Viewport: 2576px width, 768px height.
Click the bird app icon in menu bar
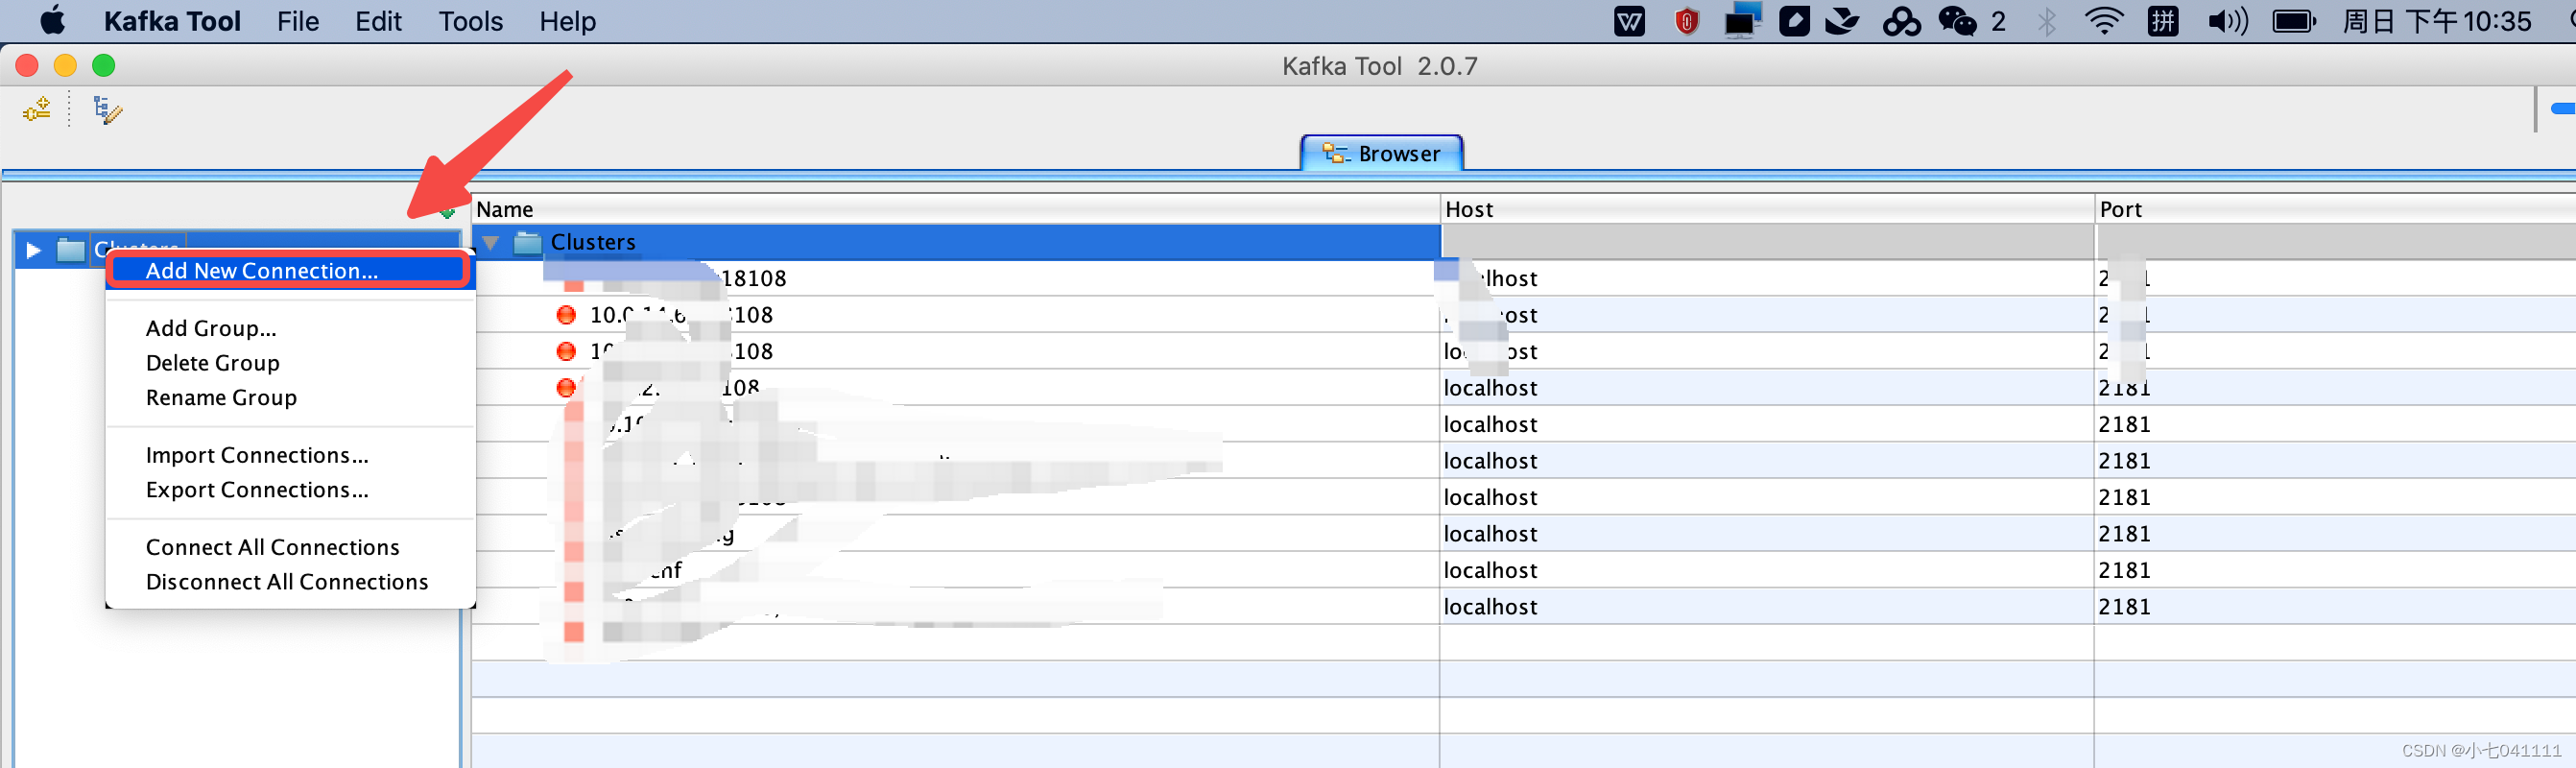tap(1842, 21)
